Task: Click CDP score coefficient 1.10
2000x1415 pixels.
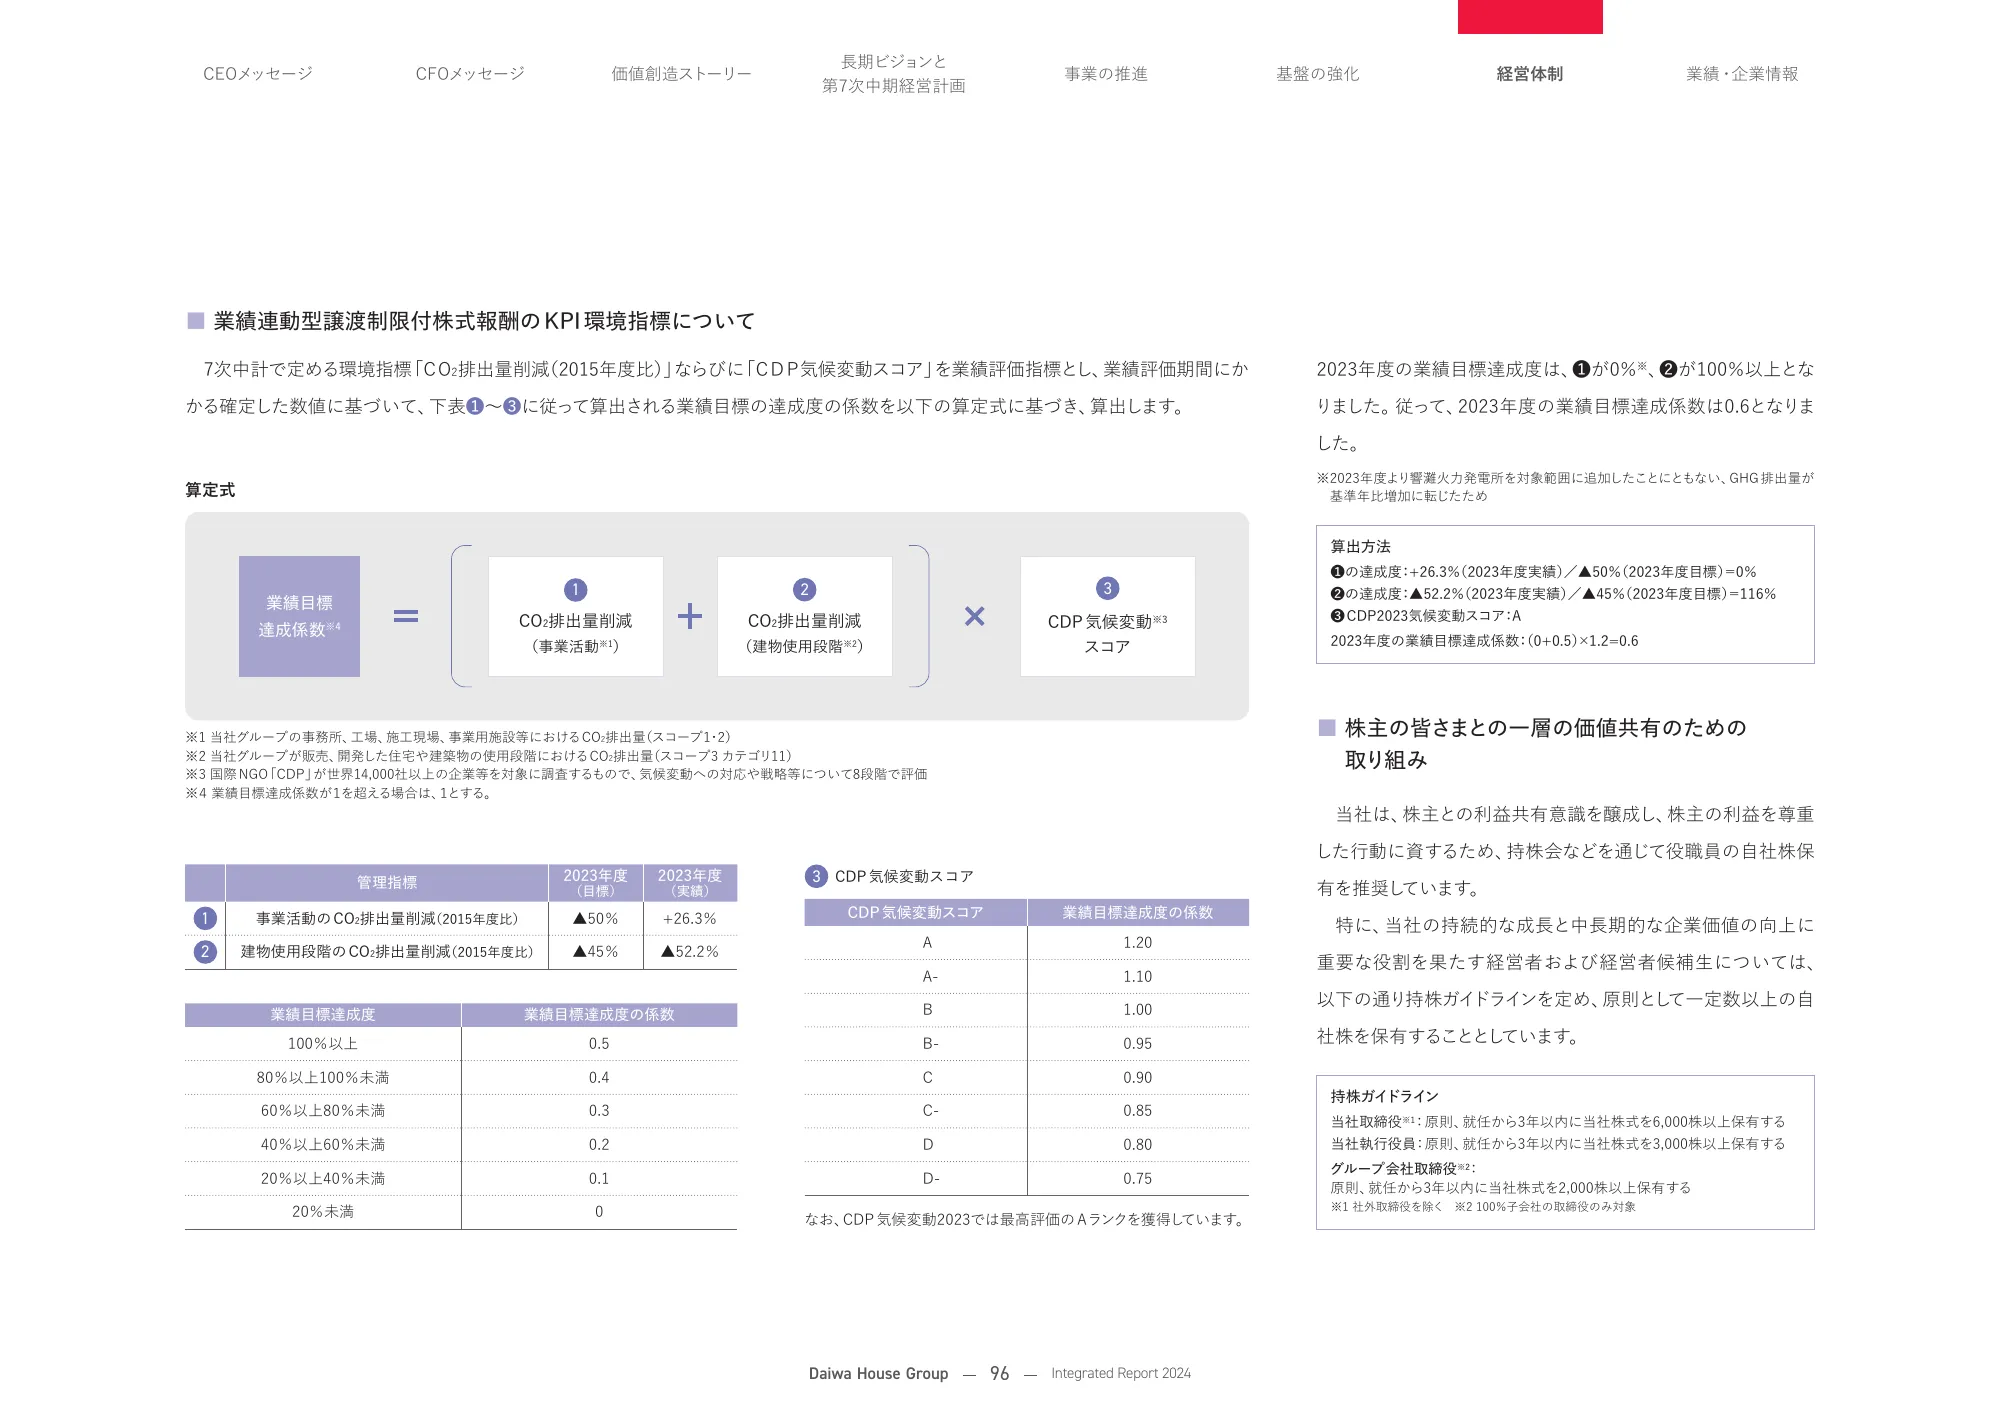Action: (1138, 976)
